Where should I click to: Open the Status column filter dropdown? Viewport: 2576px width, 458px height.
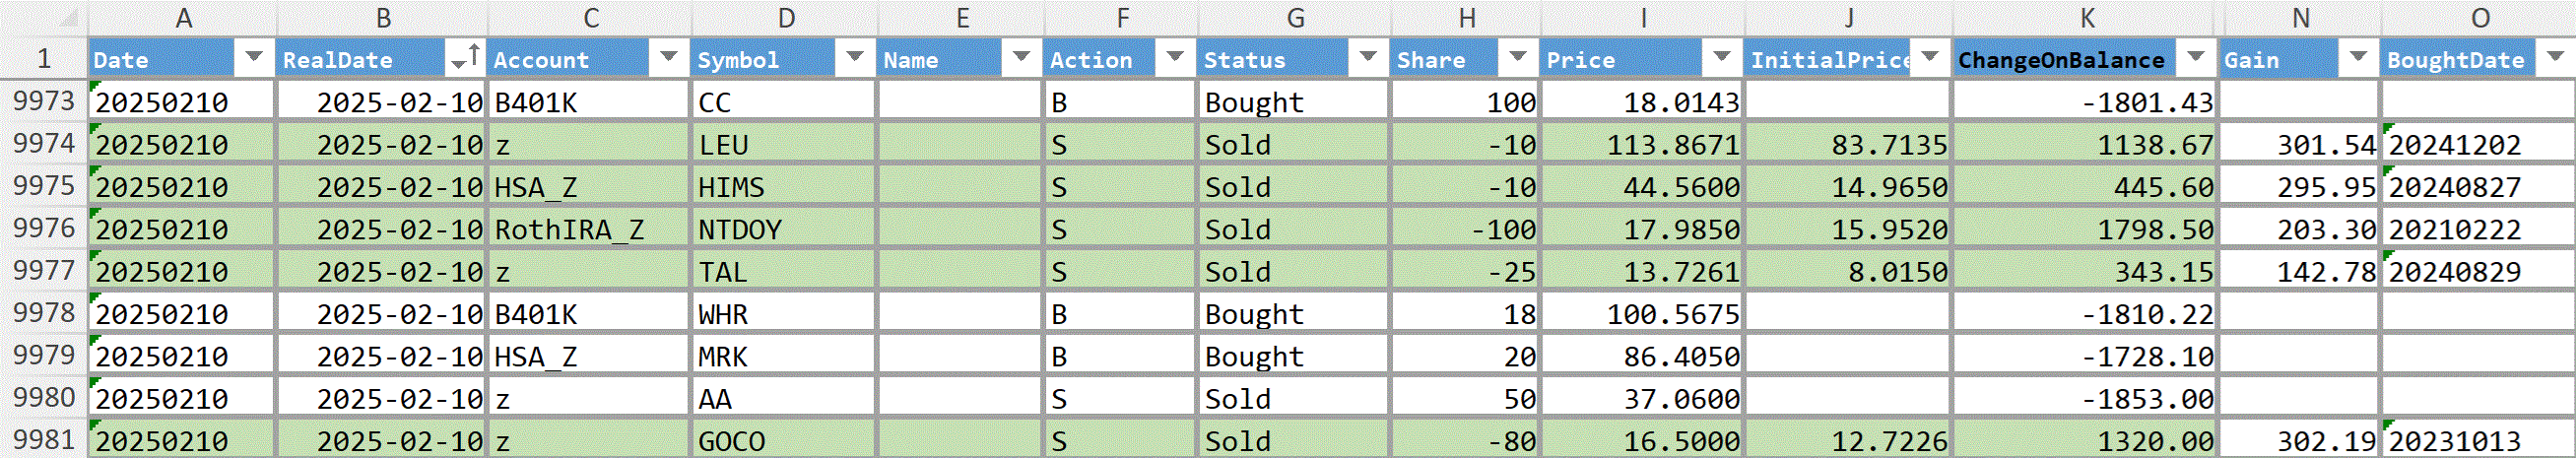[1368, 58]
